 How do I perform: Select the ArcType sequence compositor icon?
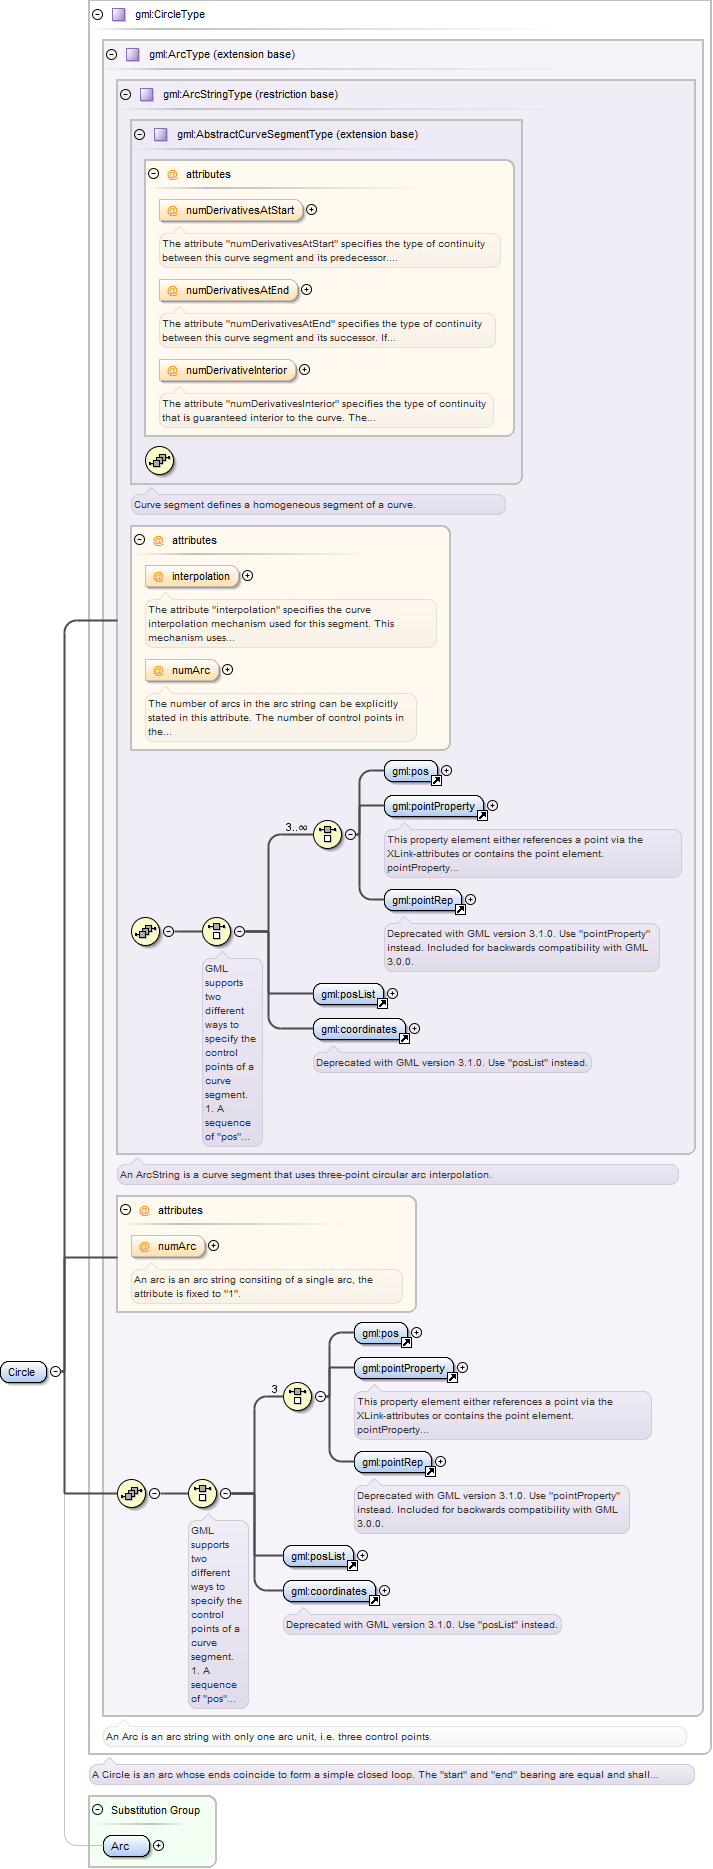[x=132, y=1493]
